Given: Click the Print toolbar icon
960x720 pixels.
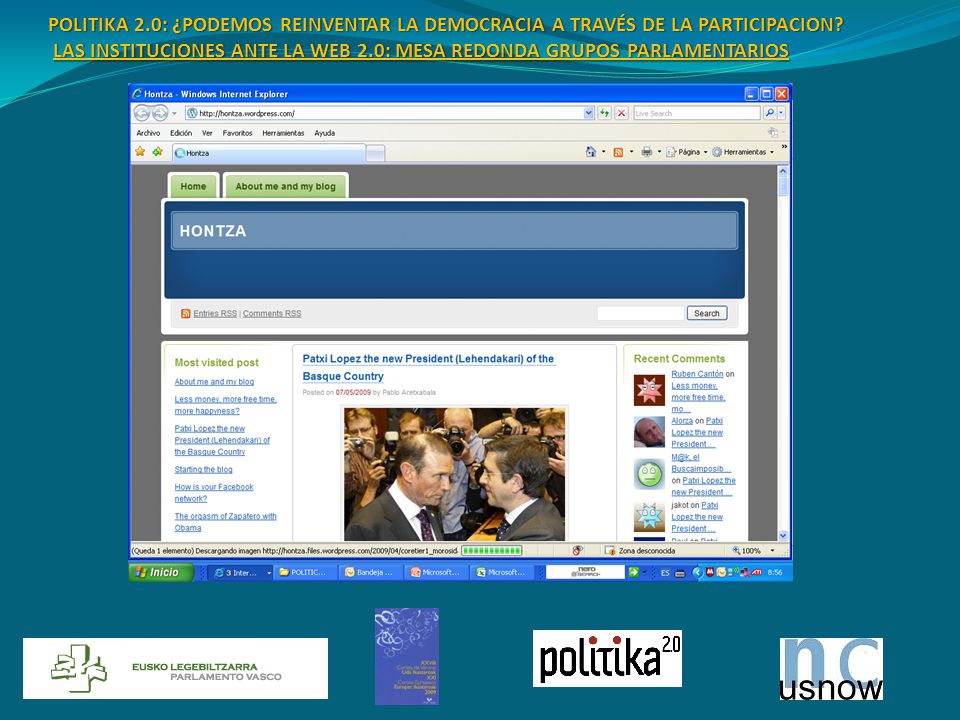Looking at the screenshot, I should coord(647,152).
